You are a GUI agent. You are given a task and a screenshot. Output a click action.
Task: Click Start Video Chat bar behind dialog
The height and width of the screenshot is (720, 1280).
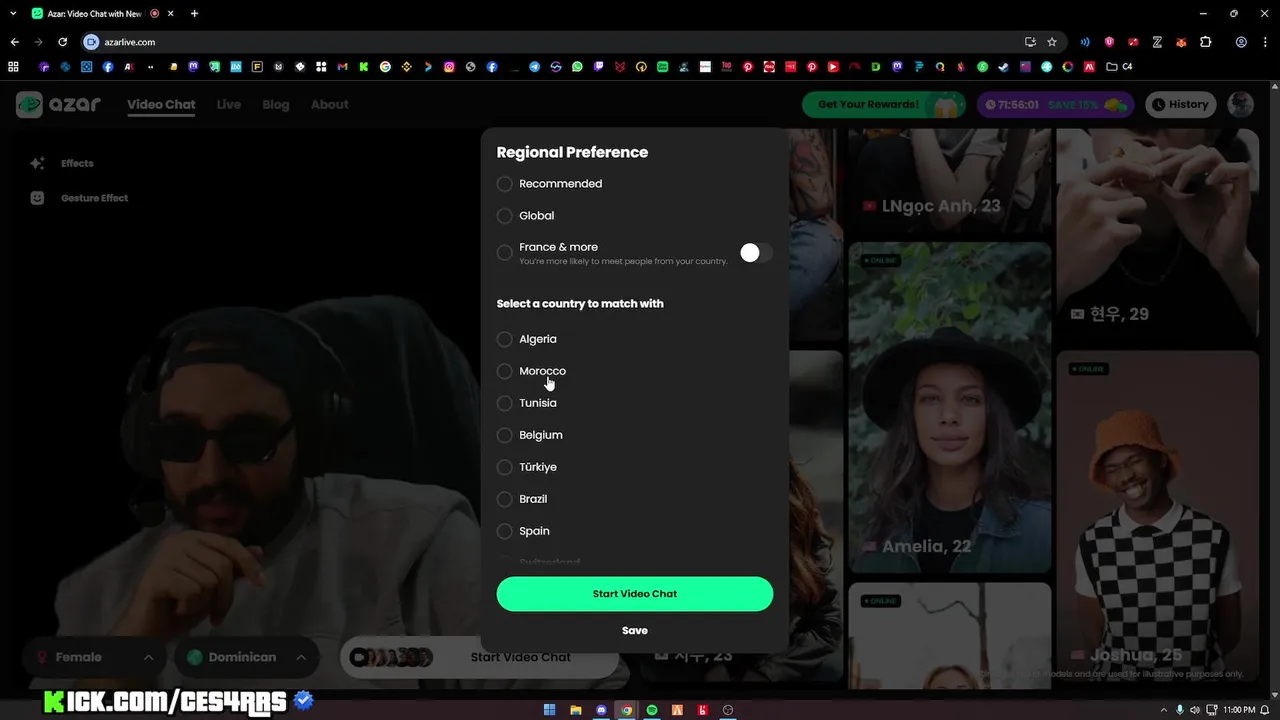(480, 657)
